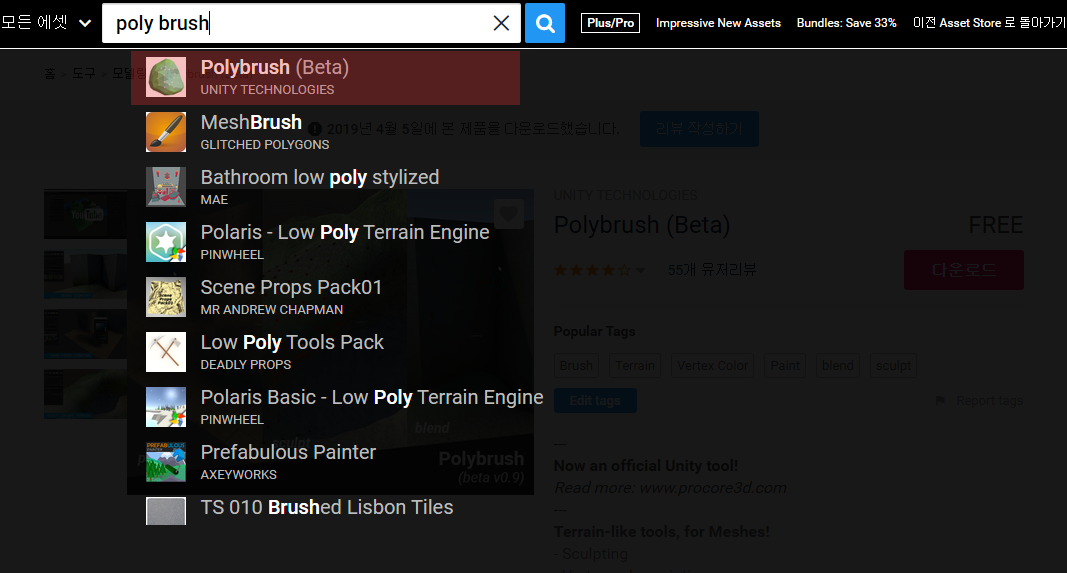
Task: Click the Terrain tag
Action: pyautogui.click(x=635, y=366)
